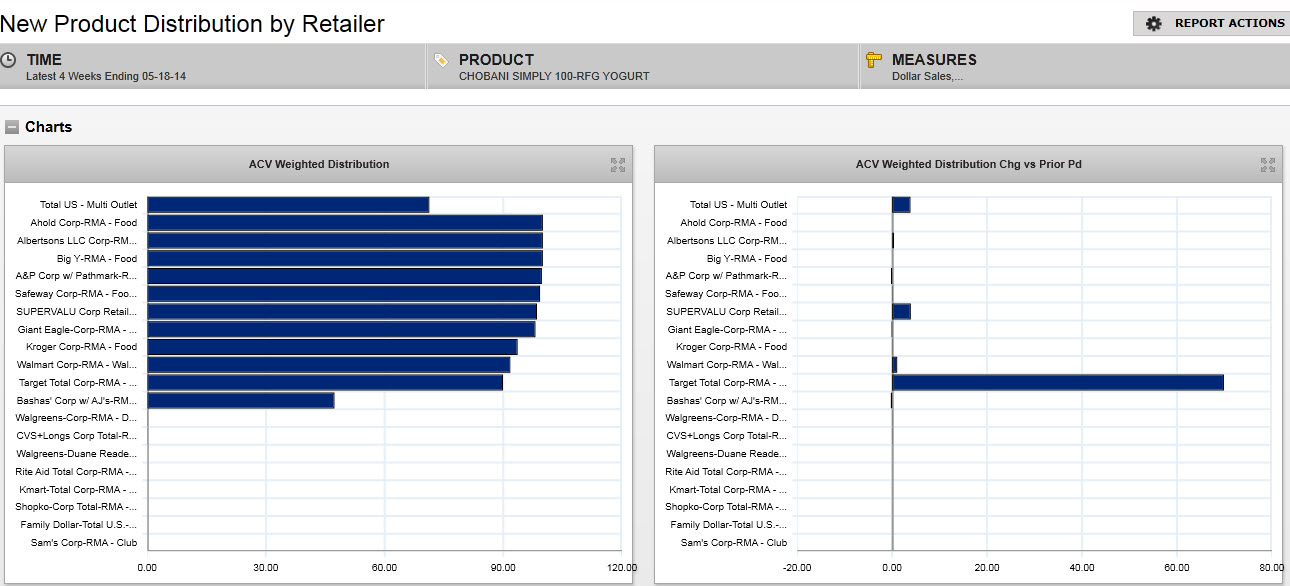Click the Walmart Corp-RMA label in left chart
The width and height of the screenshot is (1290, 586).
pos(77,365)
